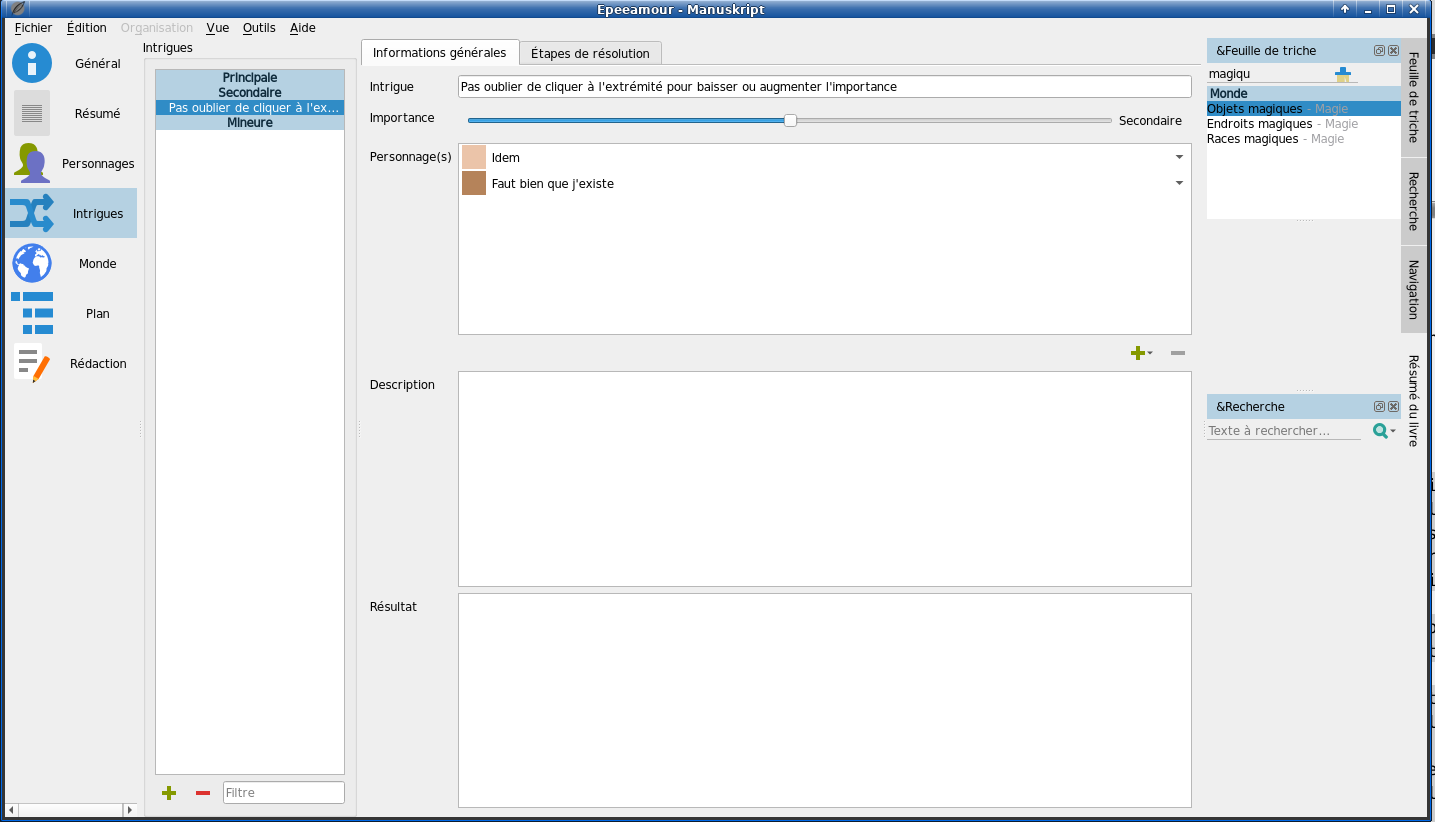This screenshot has width=1435, height=822.
Task: Show the vertical Navigation side tab
Action: tap(1413, 289)
